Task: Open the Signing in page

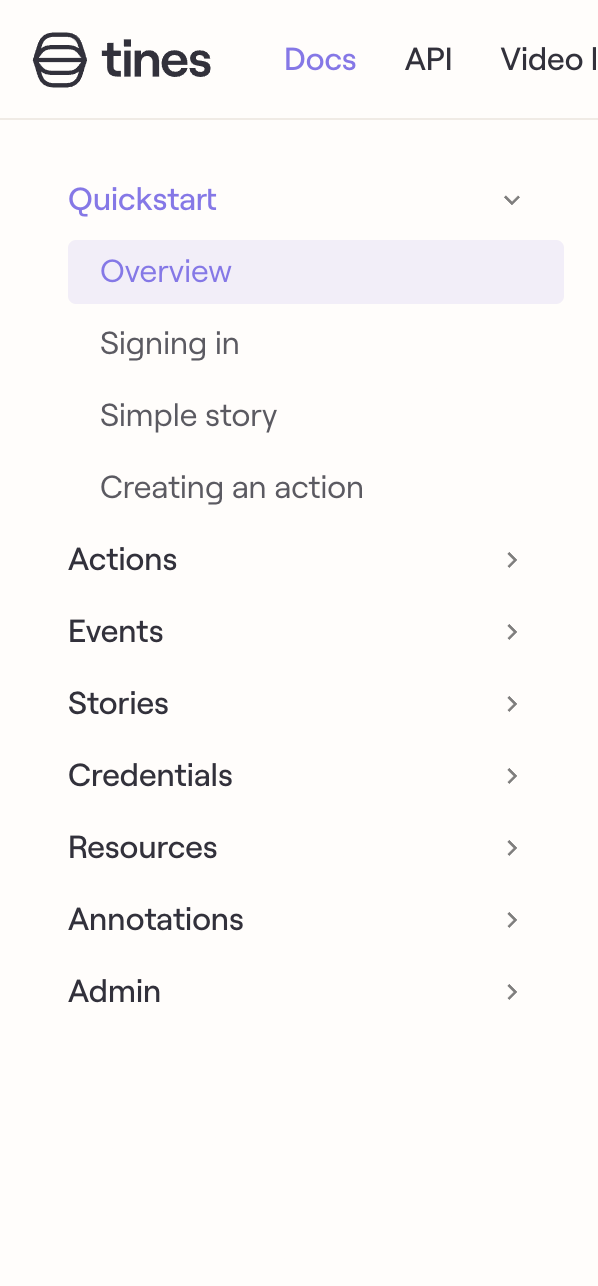Action: point(169,343)
